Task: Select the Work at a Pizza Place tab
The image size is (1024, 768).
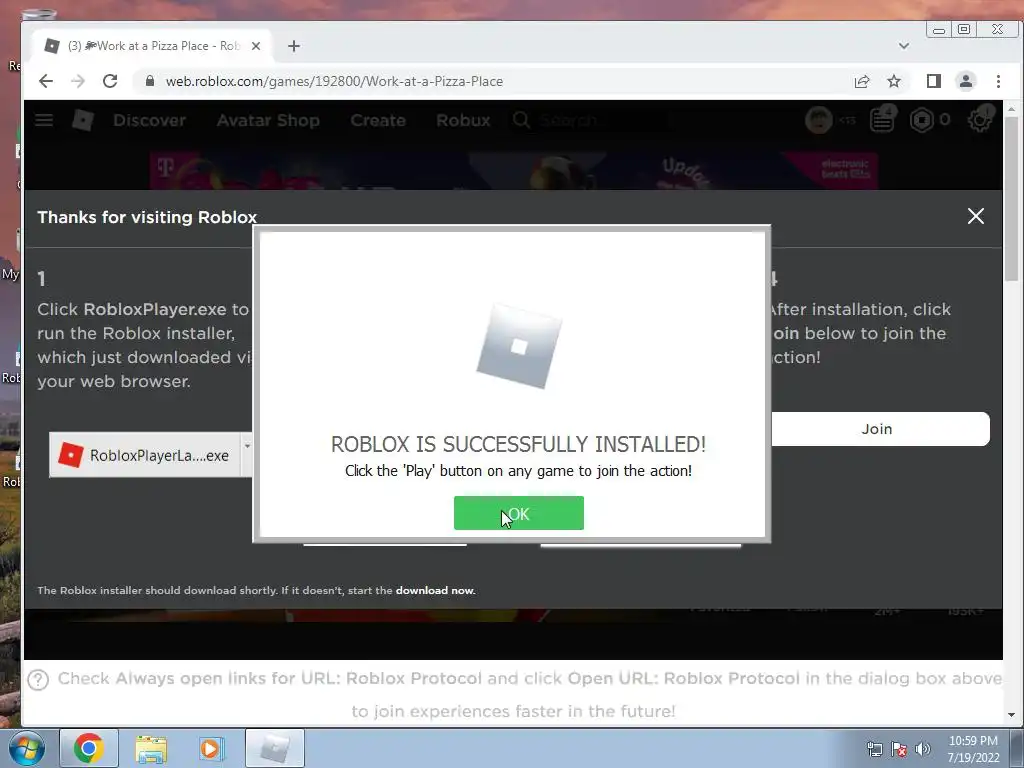Action: 152,46
